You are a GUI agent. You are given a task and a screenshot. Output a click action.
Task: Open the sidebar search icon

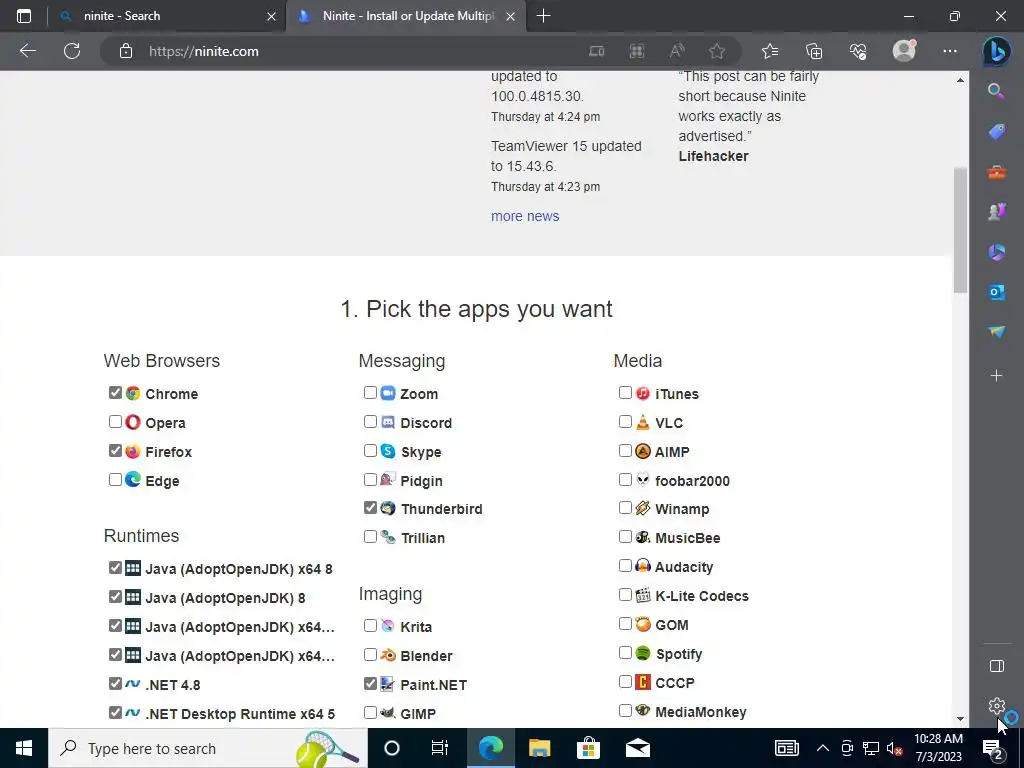coord(997,91)
